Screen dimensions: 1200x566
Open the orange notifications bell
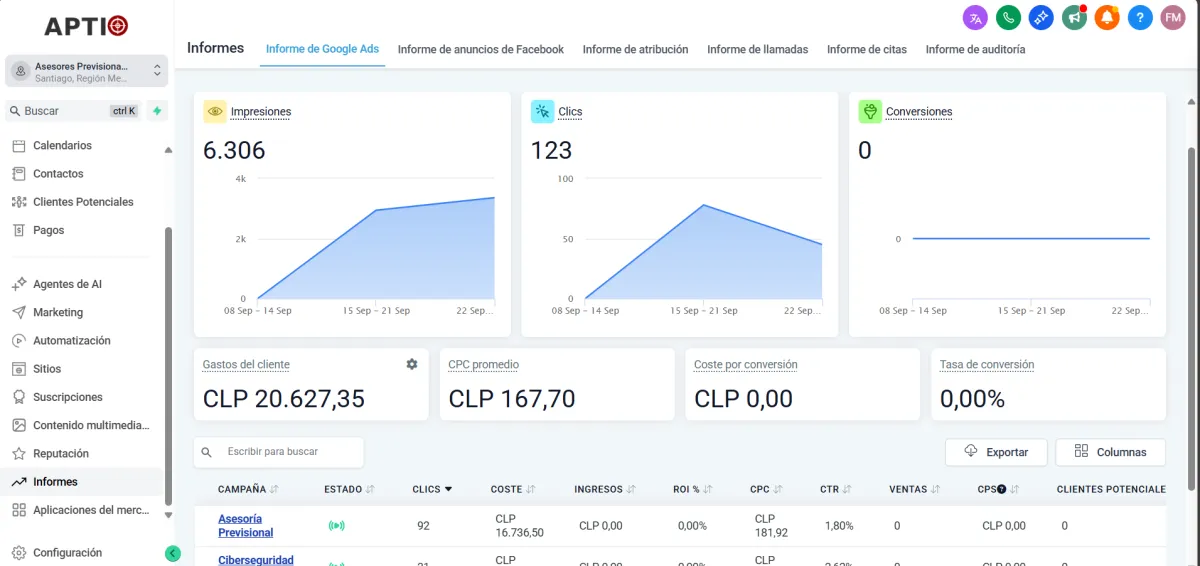pos(1107,17)
